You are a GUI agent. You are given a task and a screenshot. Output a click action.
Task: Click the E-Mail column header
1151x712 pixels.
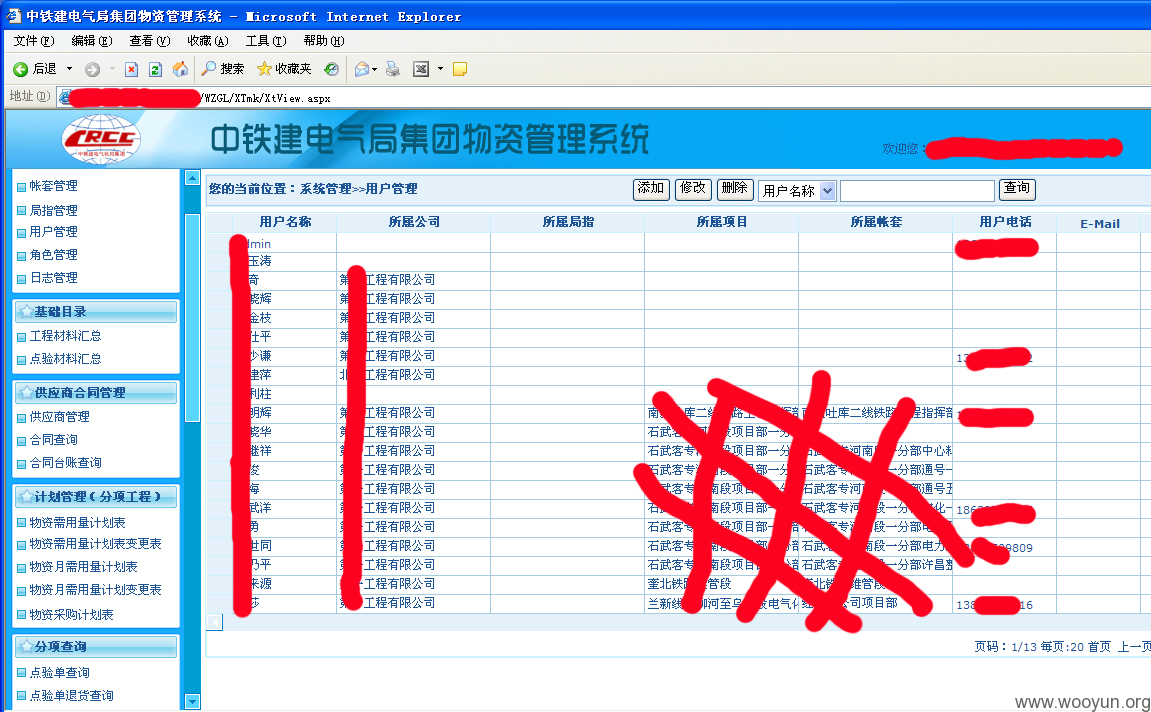point(1100,224)
